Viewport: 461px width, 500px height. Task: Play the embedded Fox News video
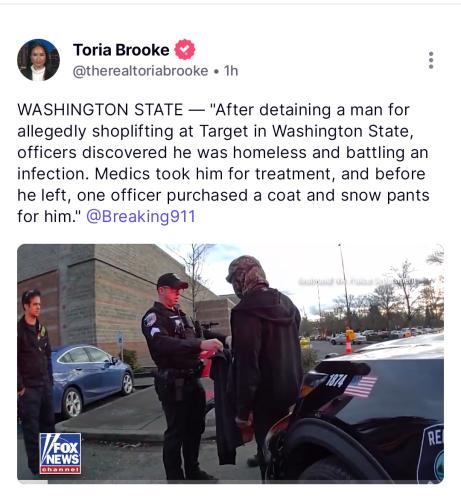(230, 364)
